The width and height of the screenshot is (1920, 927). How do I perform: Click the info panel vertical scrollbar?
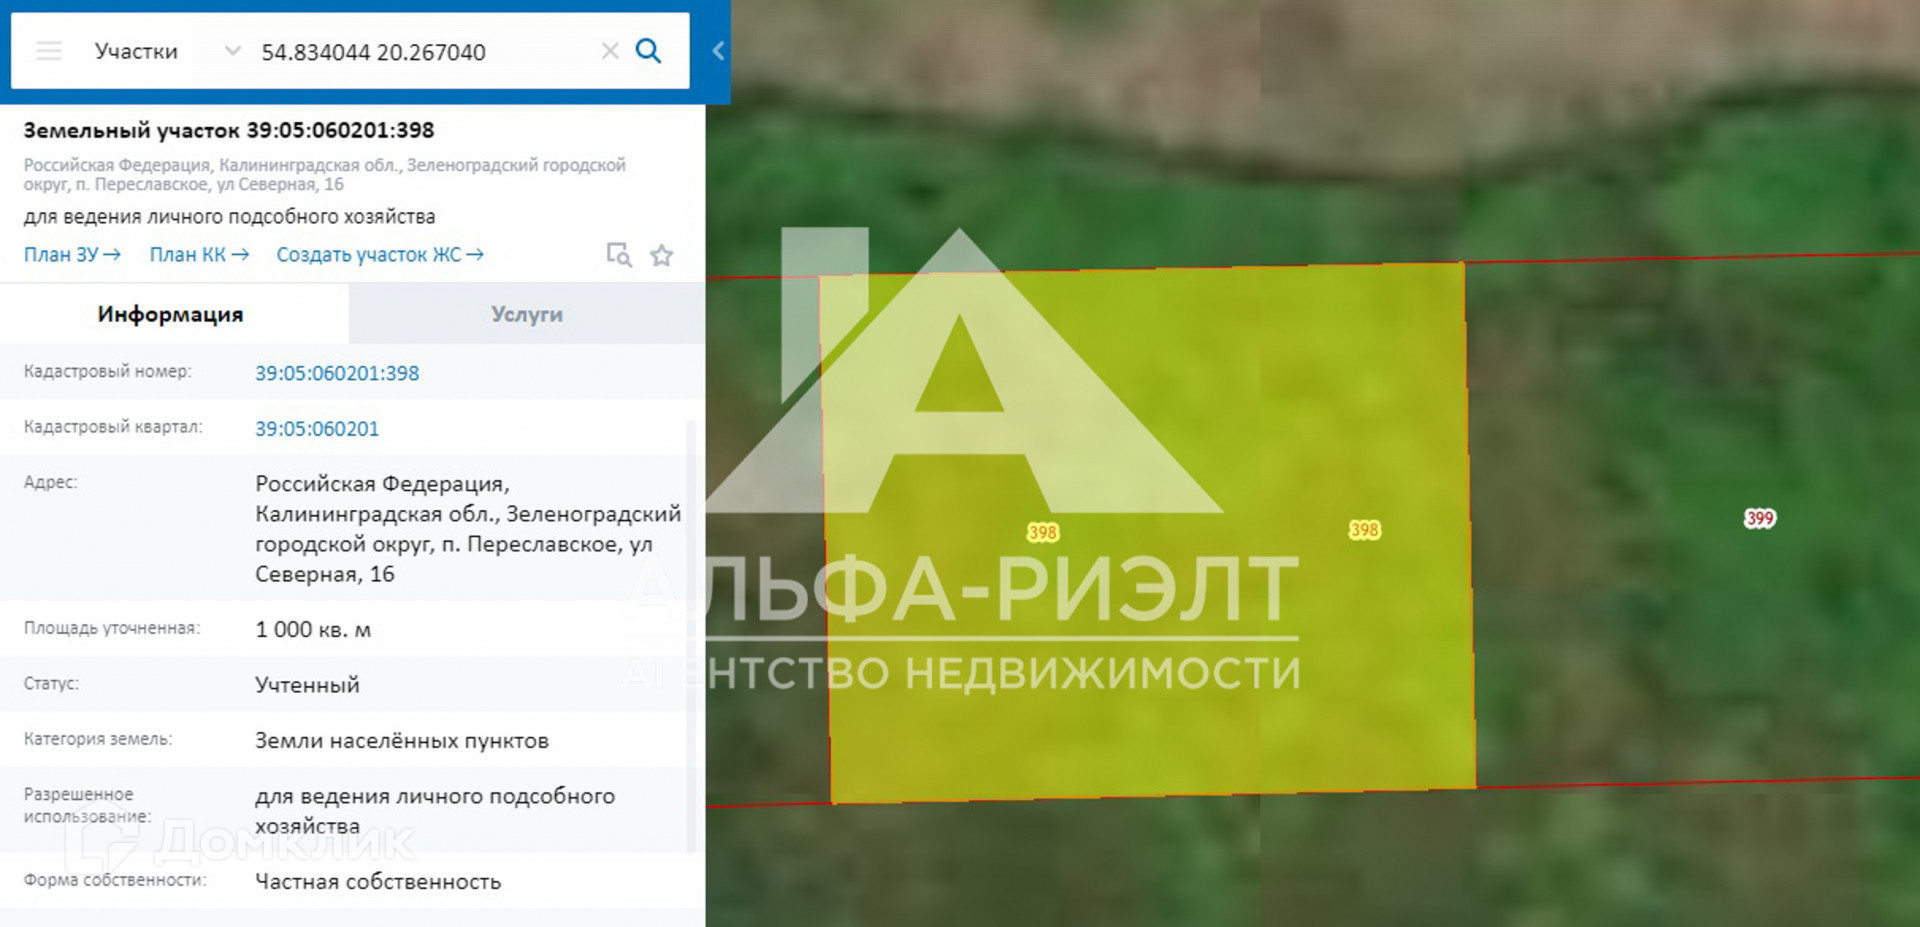[689, 635]
